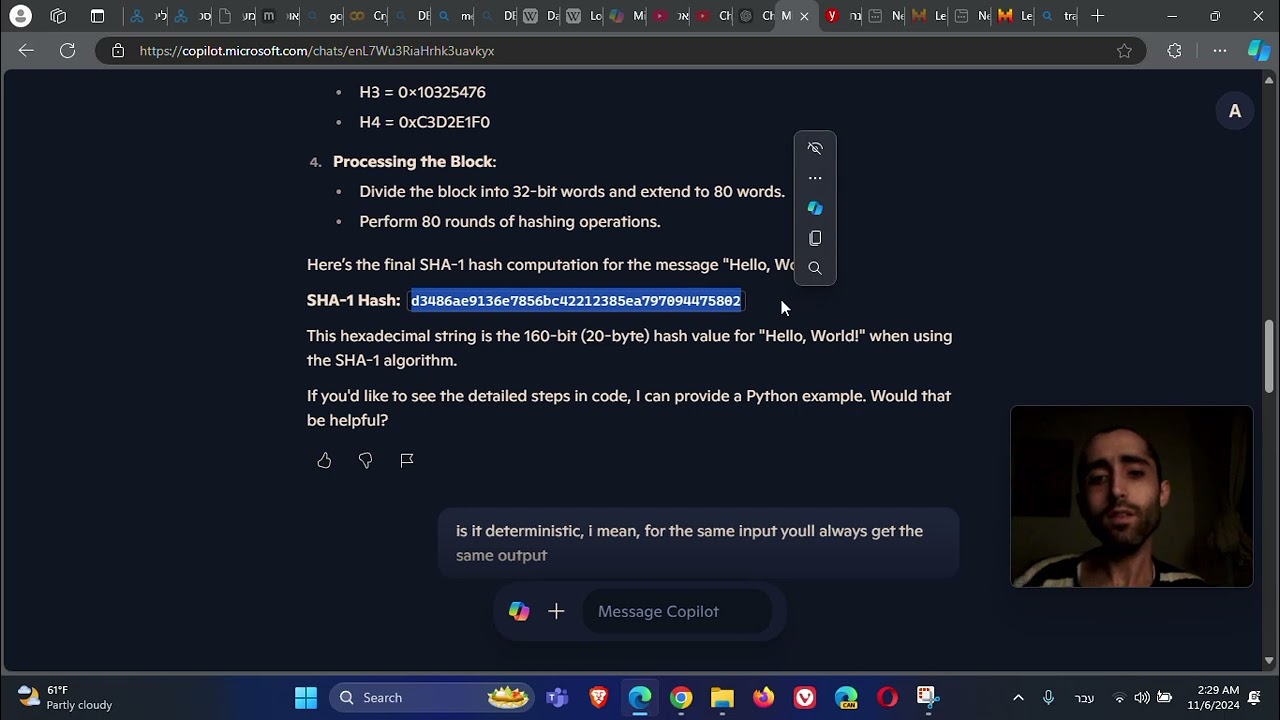Open Snipping Tool from the taskbar

(927, 698)
